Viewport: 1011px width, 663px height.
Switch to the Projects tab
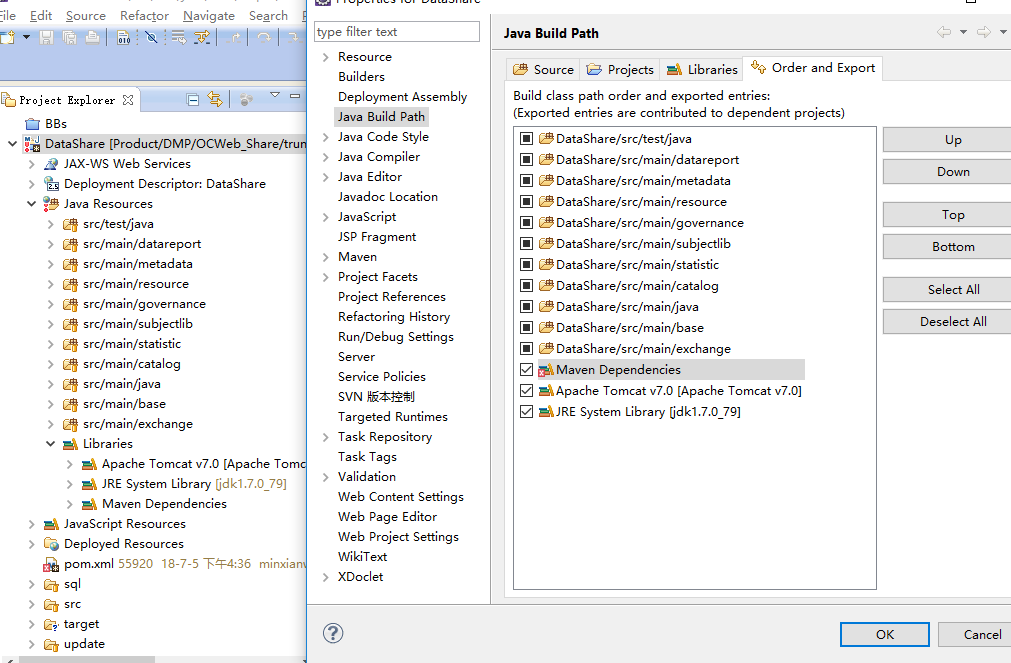(x=620, y=70)
